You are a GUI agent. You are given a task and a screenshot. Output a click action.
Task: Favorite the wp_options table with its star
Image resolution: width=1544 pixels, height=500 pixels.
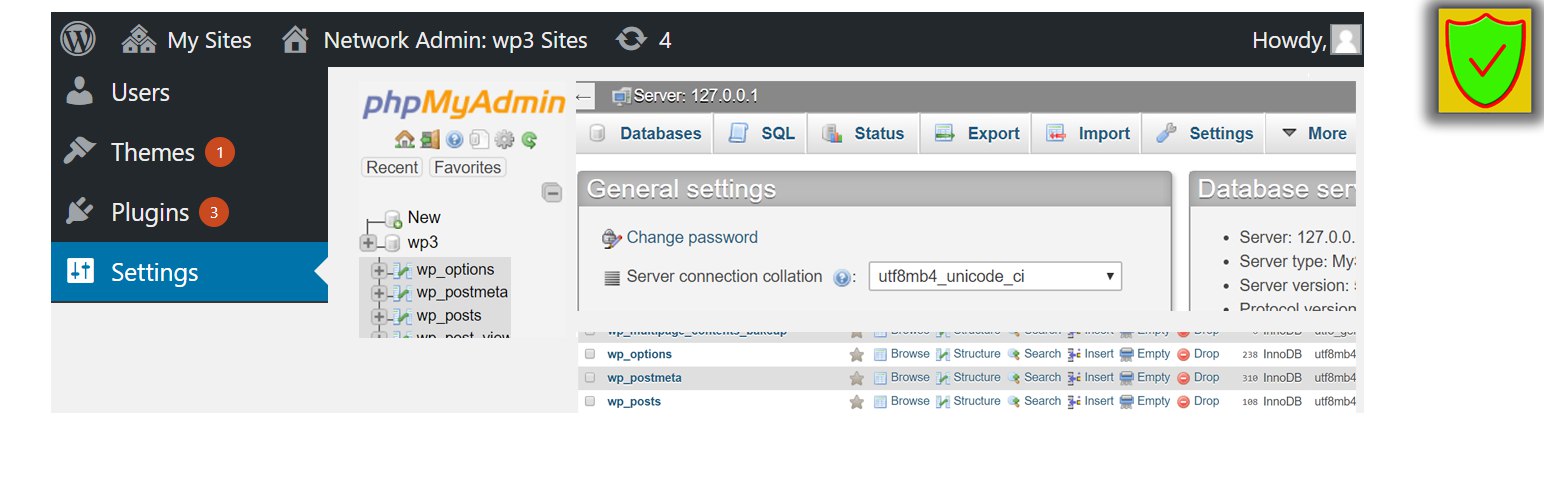click(856, 355)
